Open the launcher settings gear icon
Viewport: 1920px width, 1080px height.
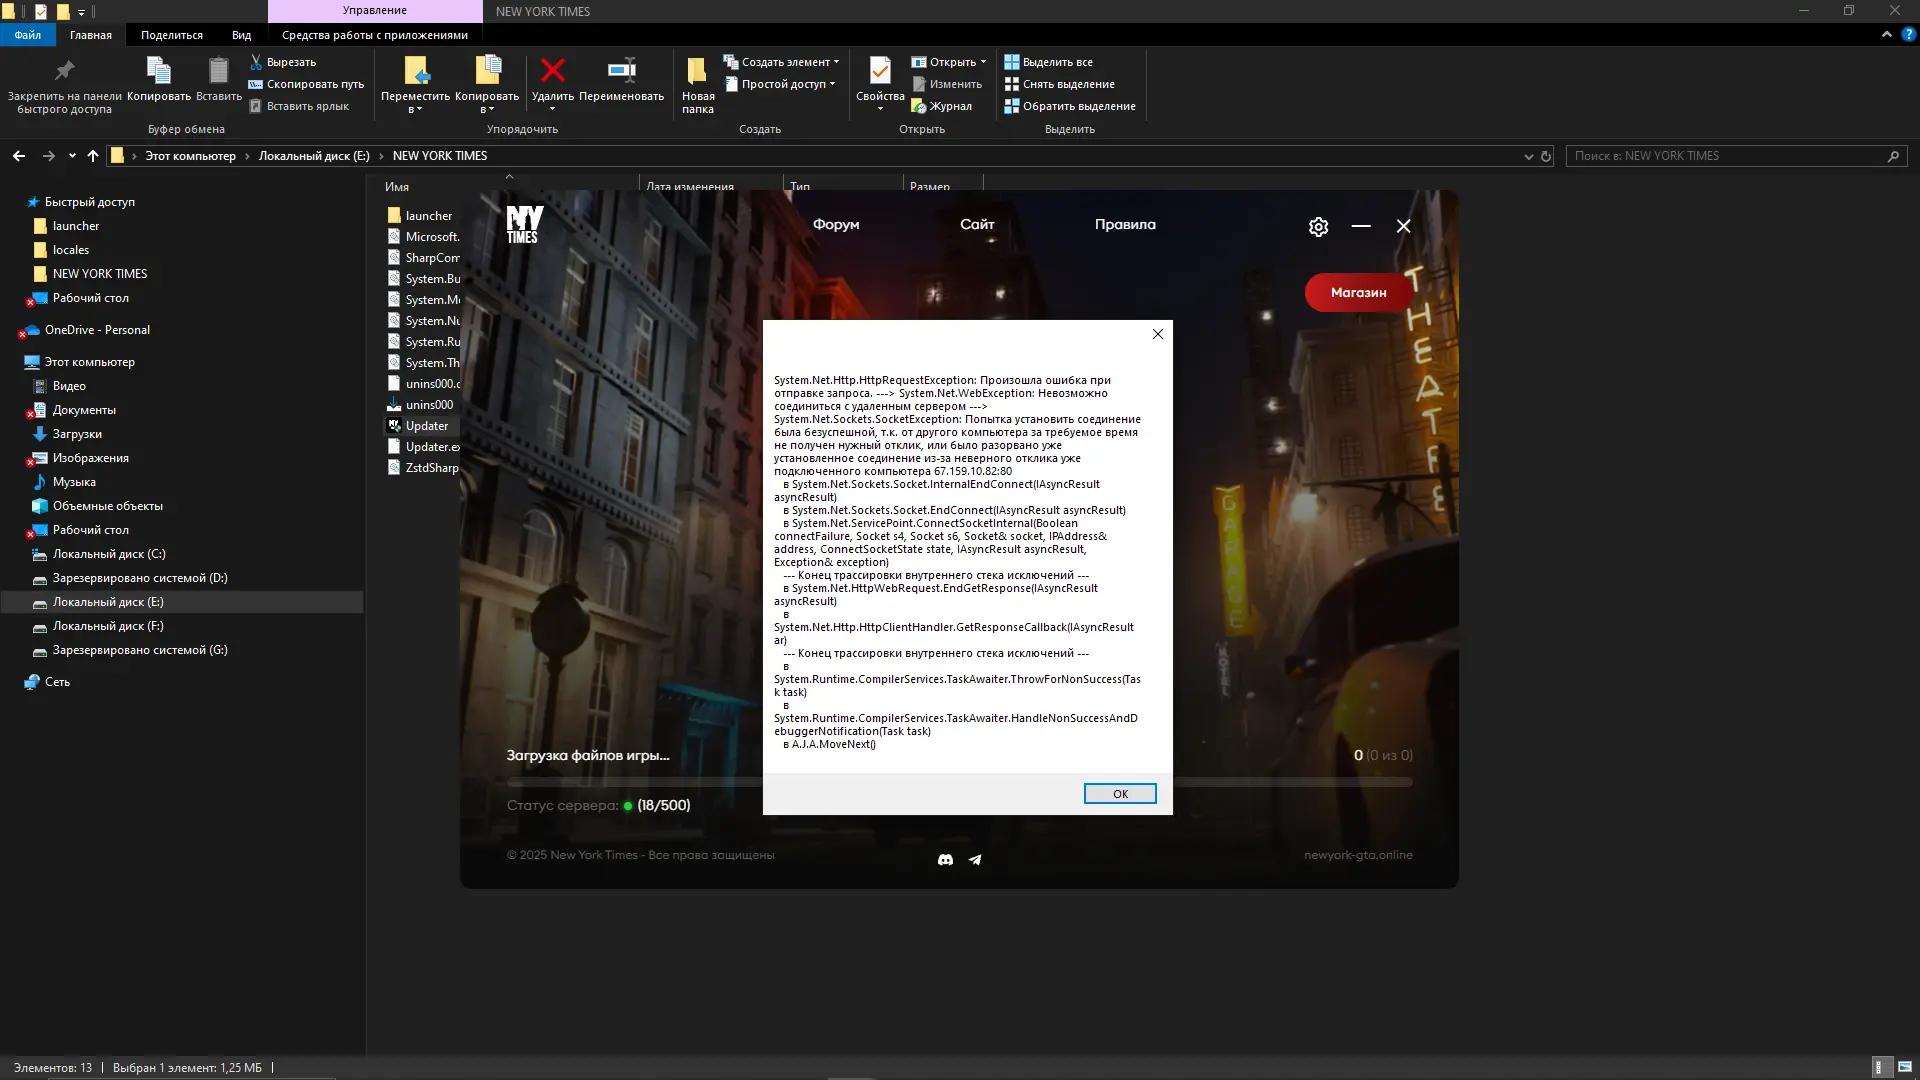point(1318,227)
